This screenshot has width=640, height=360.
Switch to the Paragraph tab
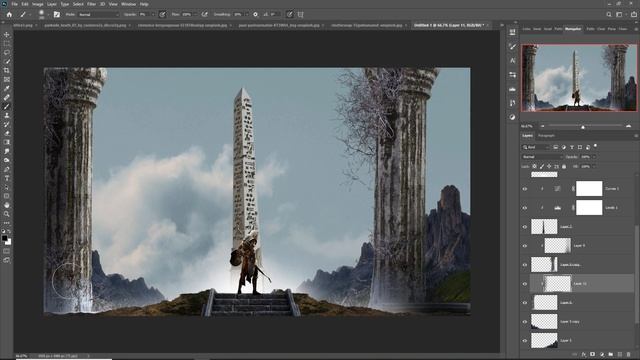(x=546, y=136)
